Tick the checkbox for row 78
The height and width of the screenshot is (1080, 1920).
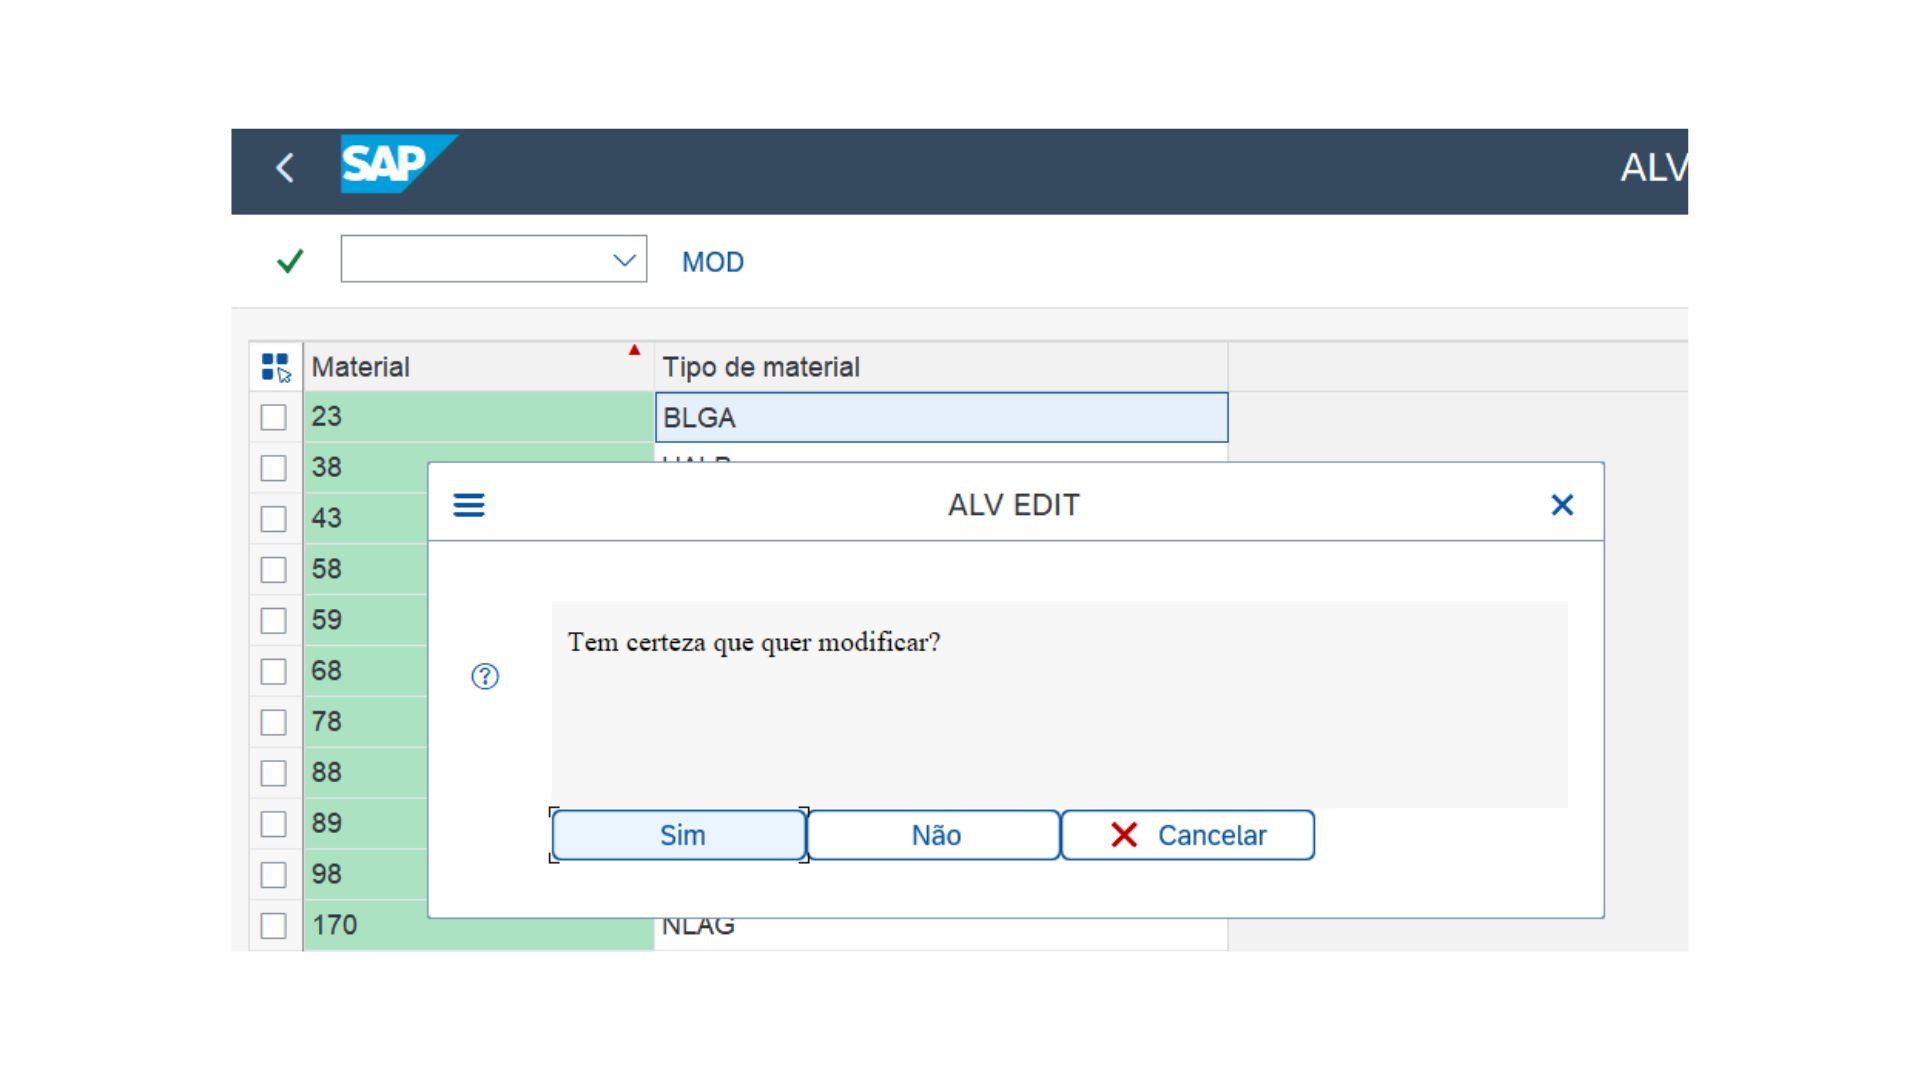point(273,722)
